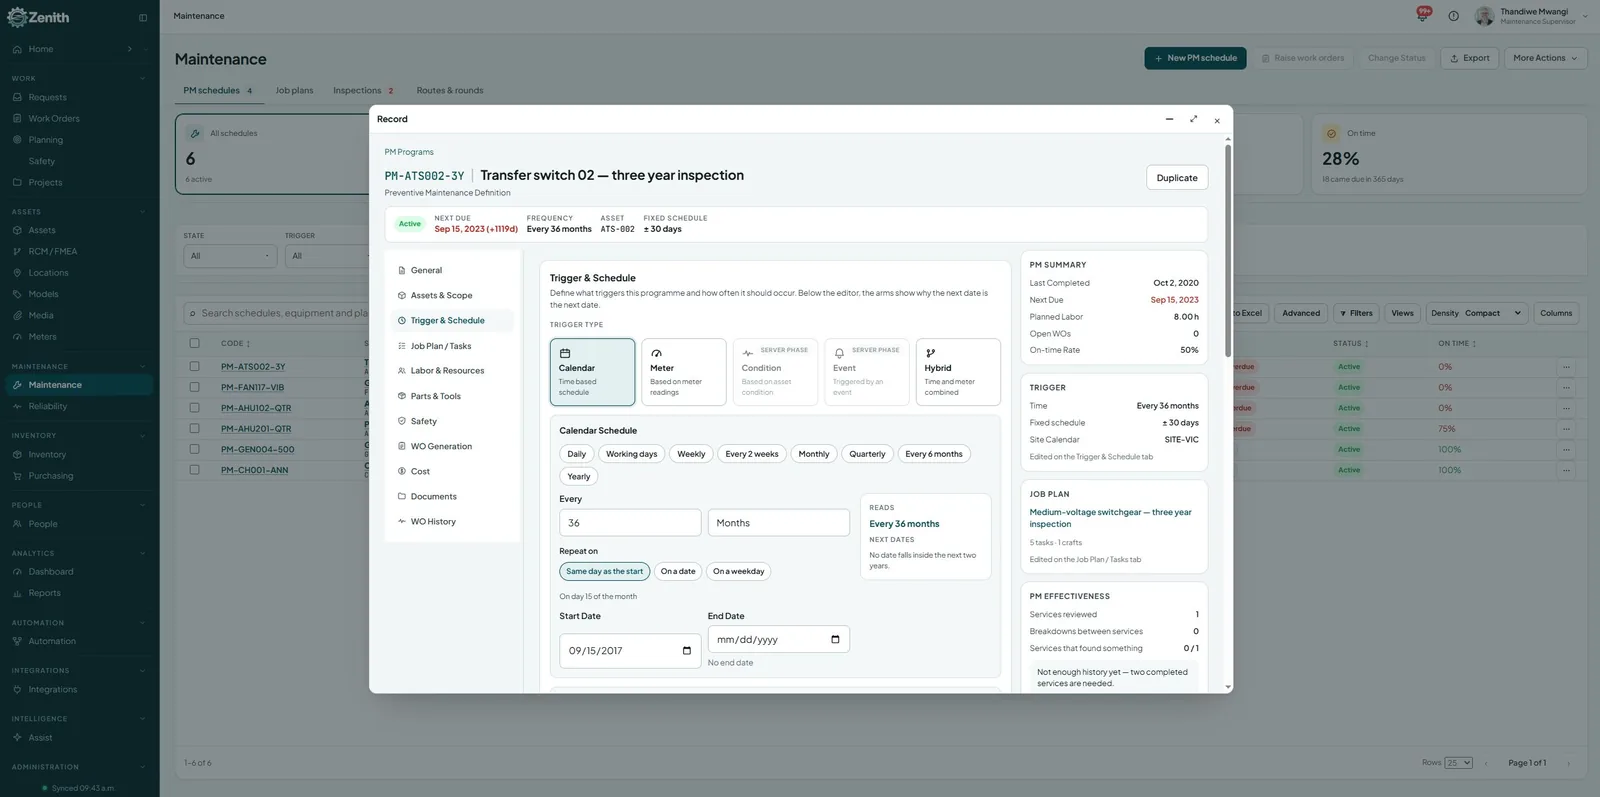
Task: Open Reliability in sidebar
Action: (x=48, y=406)
